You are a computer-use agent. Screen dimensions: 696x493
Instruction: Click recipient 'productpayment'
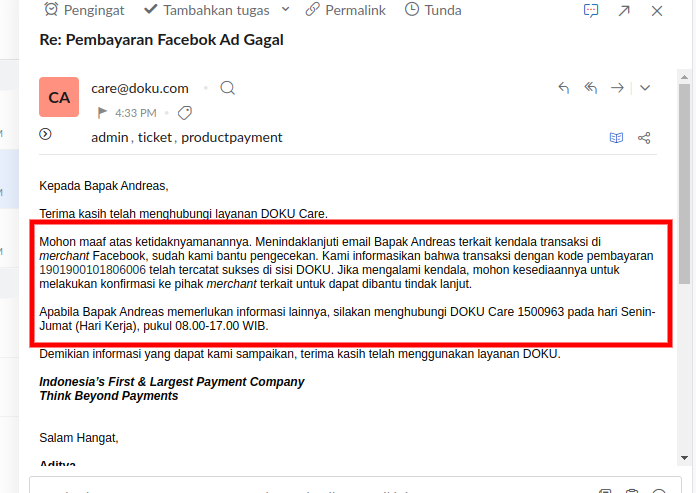[x=232, y=138]
